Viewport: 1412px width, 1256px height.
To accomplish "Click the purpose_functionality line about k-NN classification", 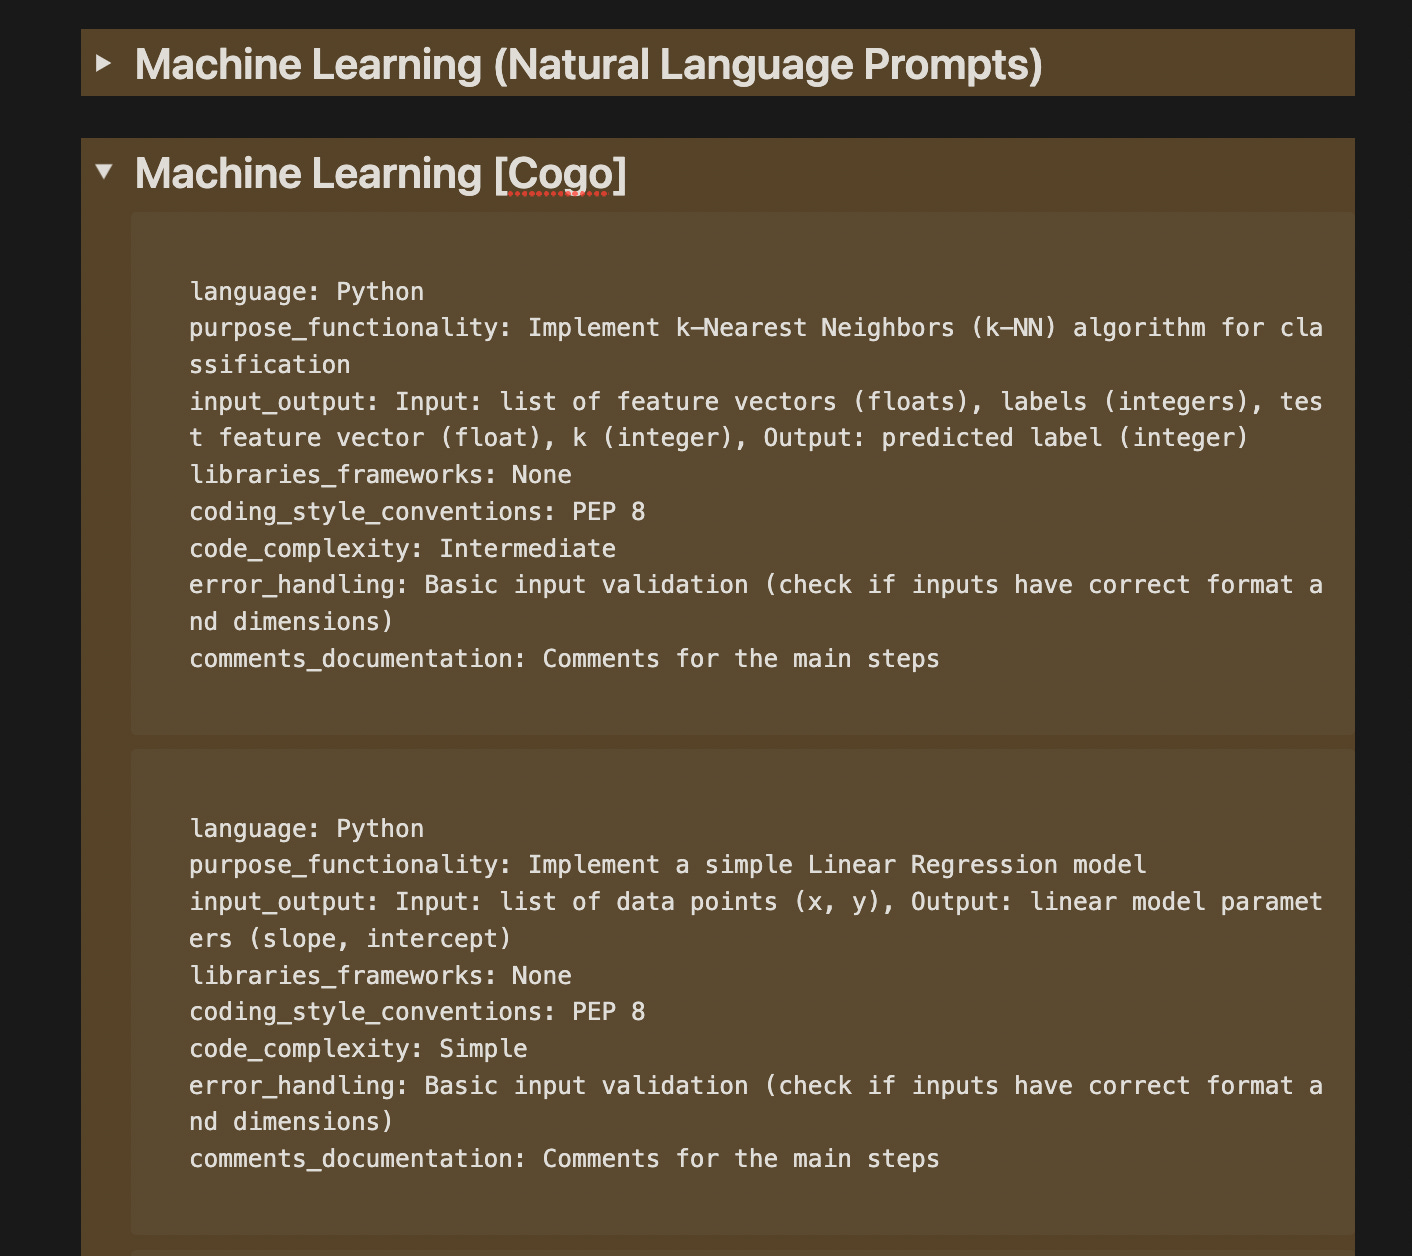I will pos(700,327).
